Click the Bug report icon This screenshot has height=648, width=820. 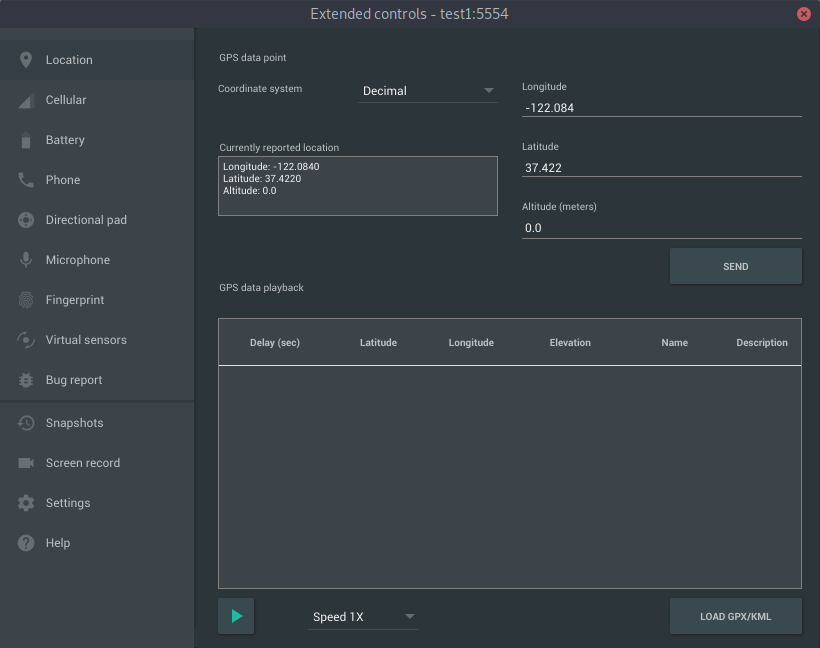tap(26, 380)
